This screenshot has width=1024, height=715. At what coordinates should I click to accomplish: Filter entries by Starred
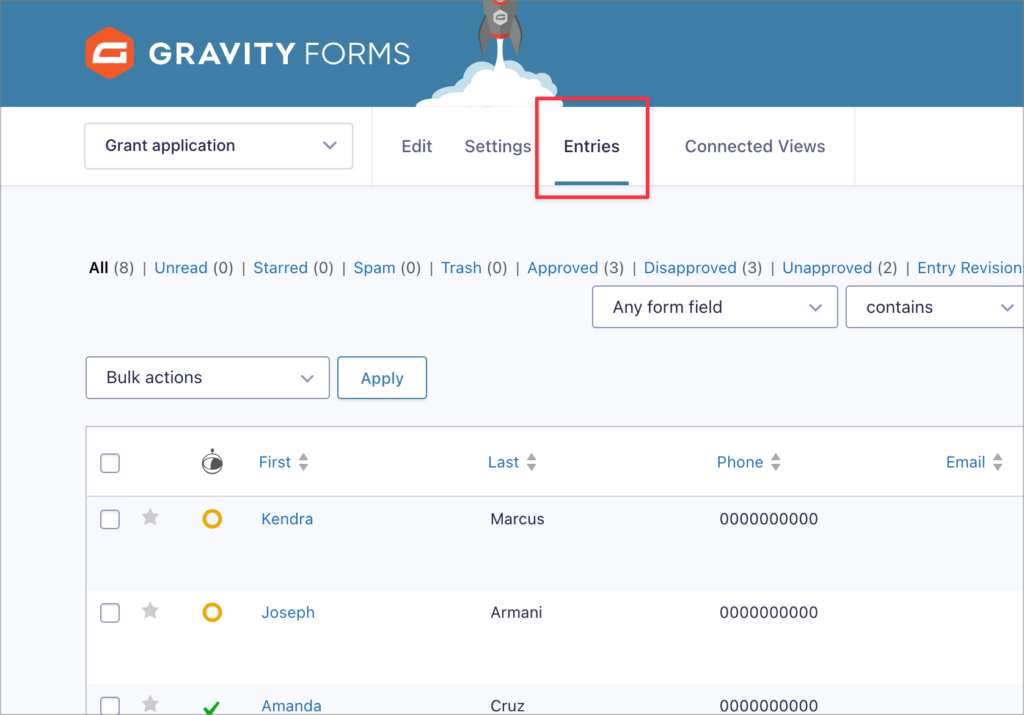pyautogui.click(x=280, y=268)
